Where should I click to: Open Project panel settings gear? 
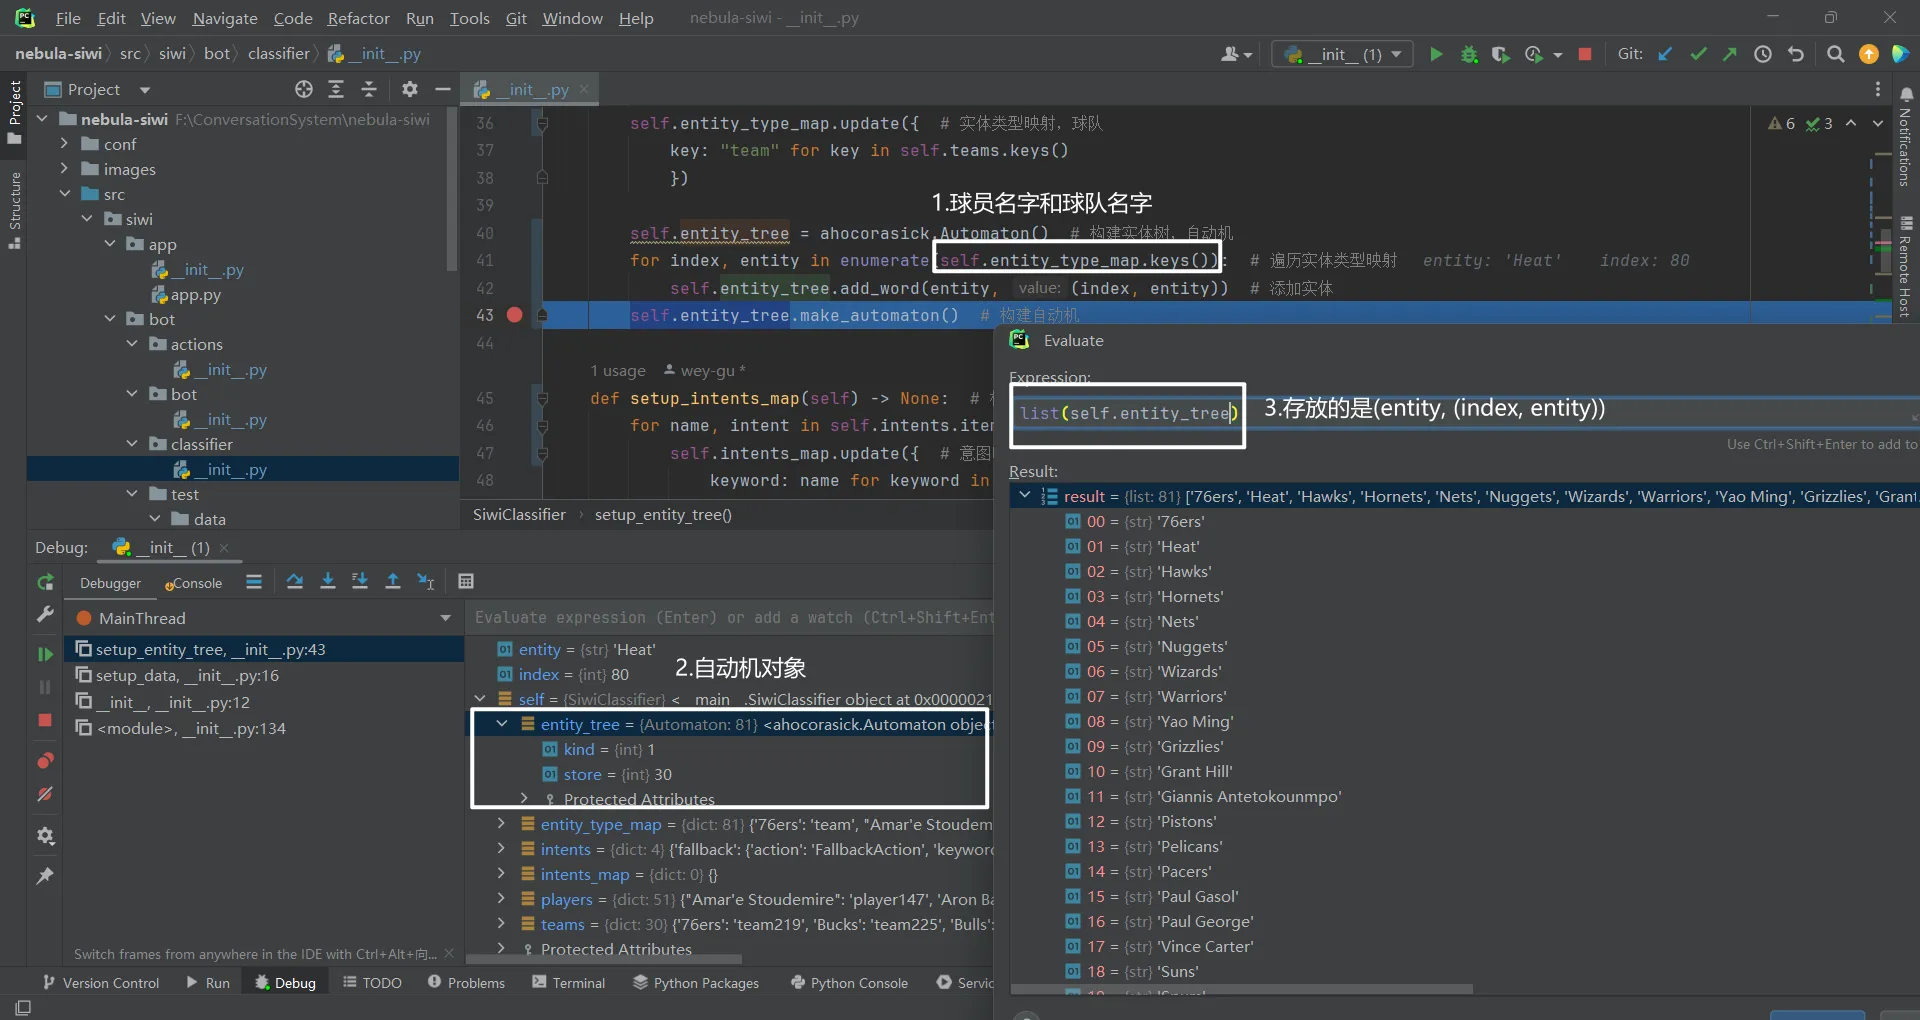click(x=410, y=89)
